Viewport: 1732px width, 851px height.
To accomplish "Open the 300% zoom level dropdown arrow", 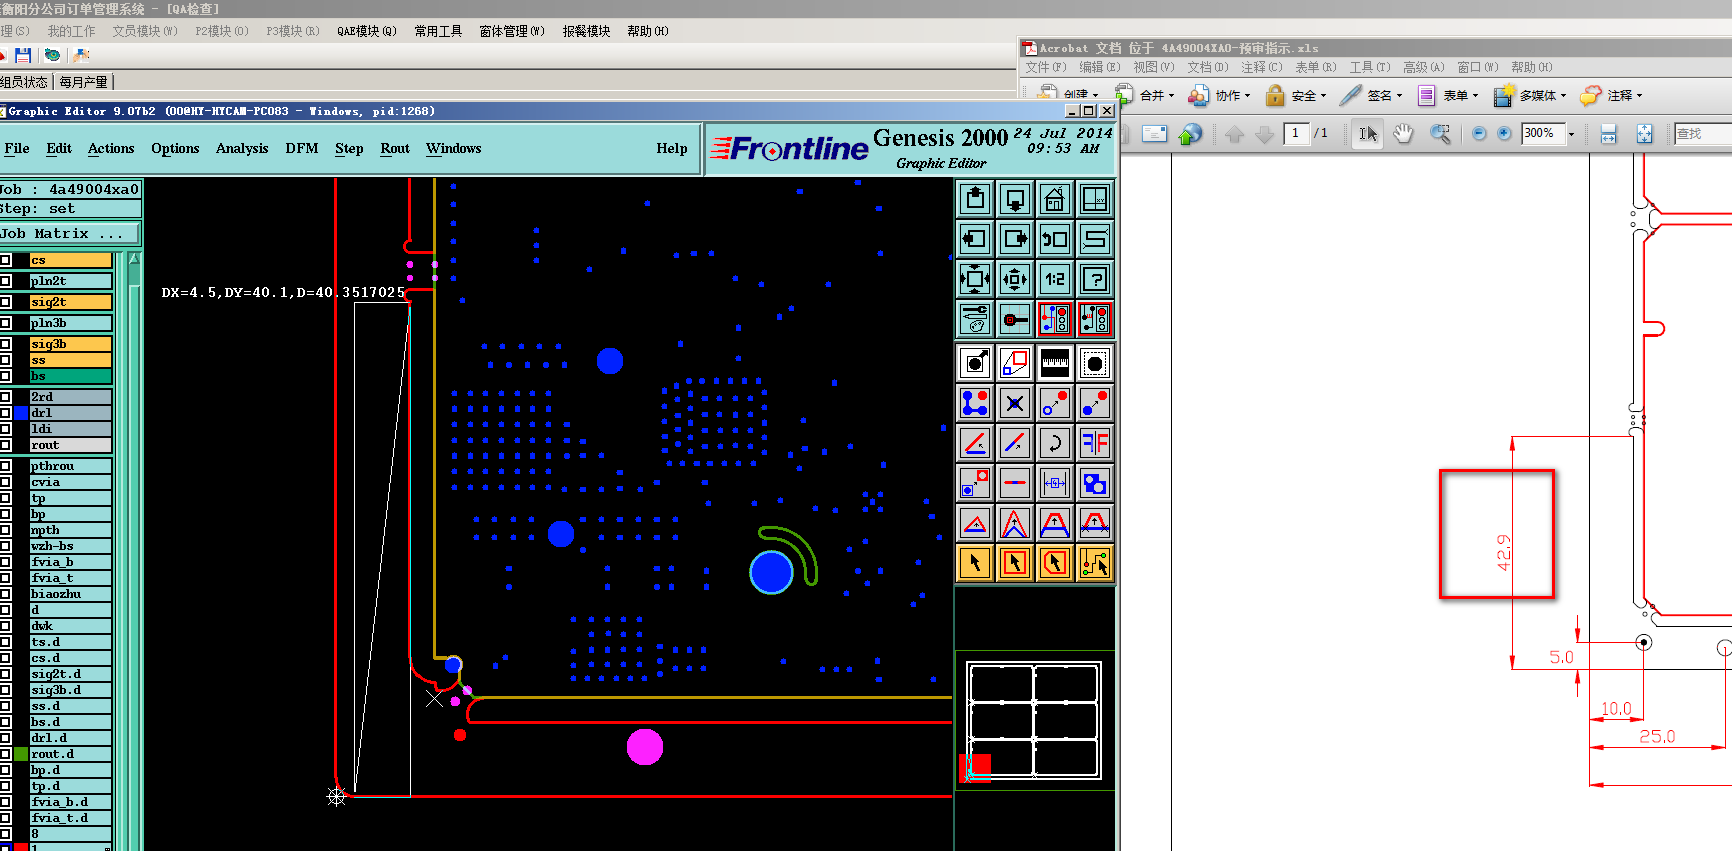I will pos(1571,134).
